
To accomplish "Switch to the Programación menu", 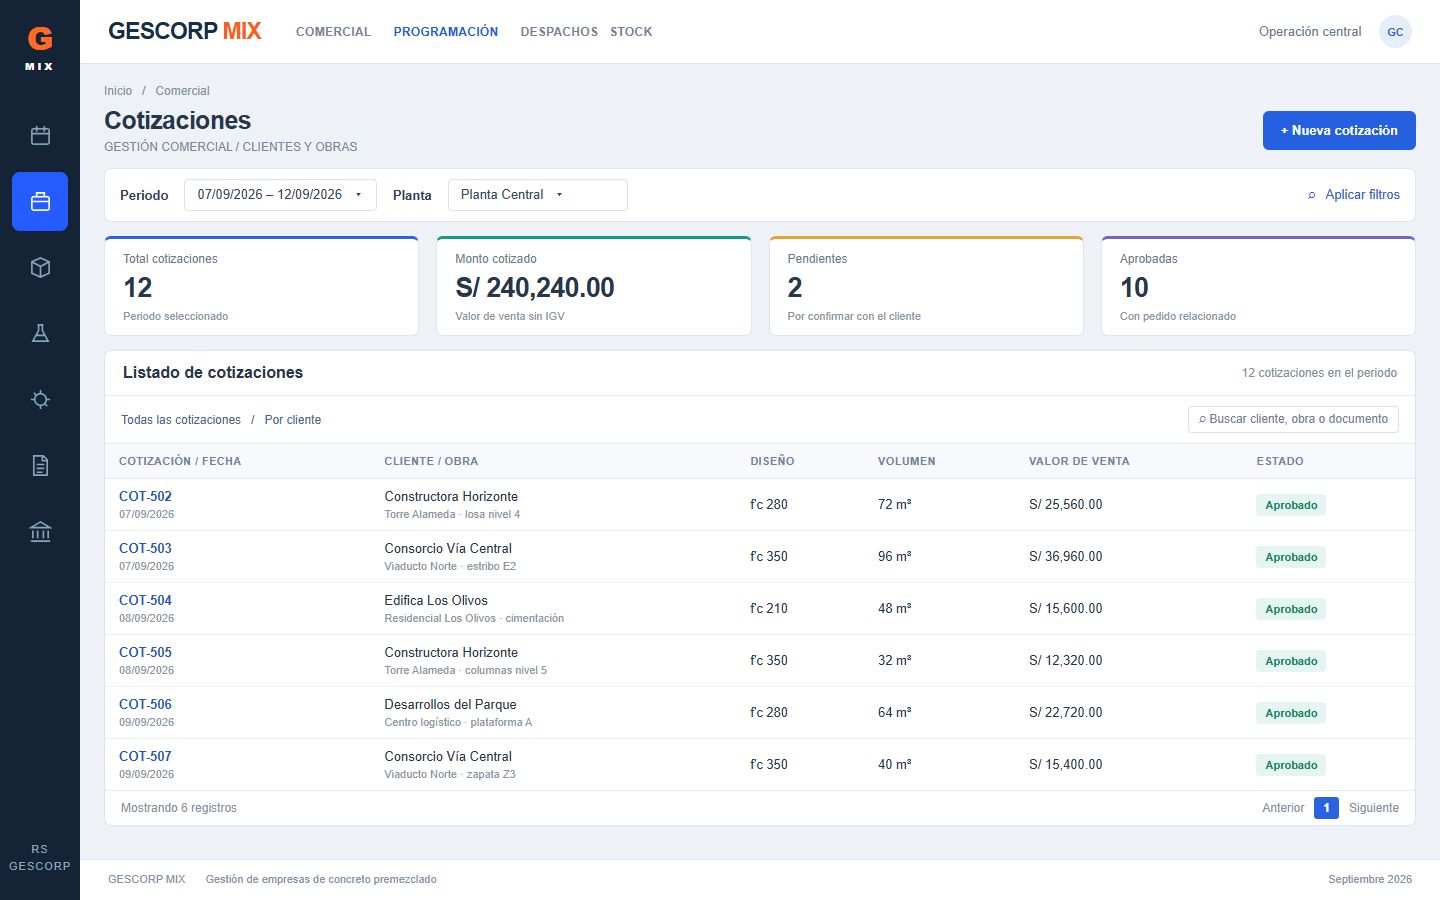I will coord(446,32).
